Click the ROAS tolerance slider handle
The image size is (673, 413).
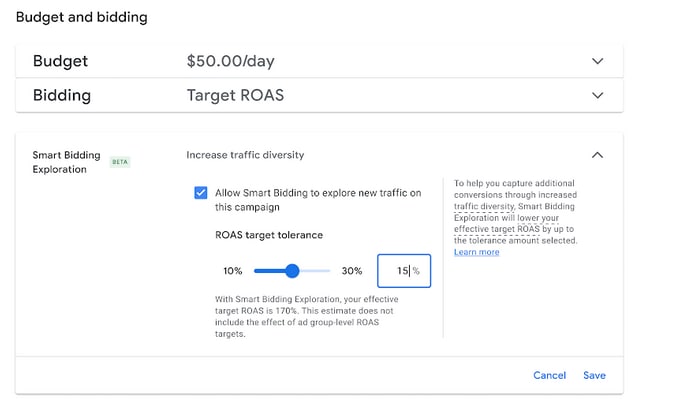click(292, 271)
